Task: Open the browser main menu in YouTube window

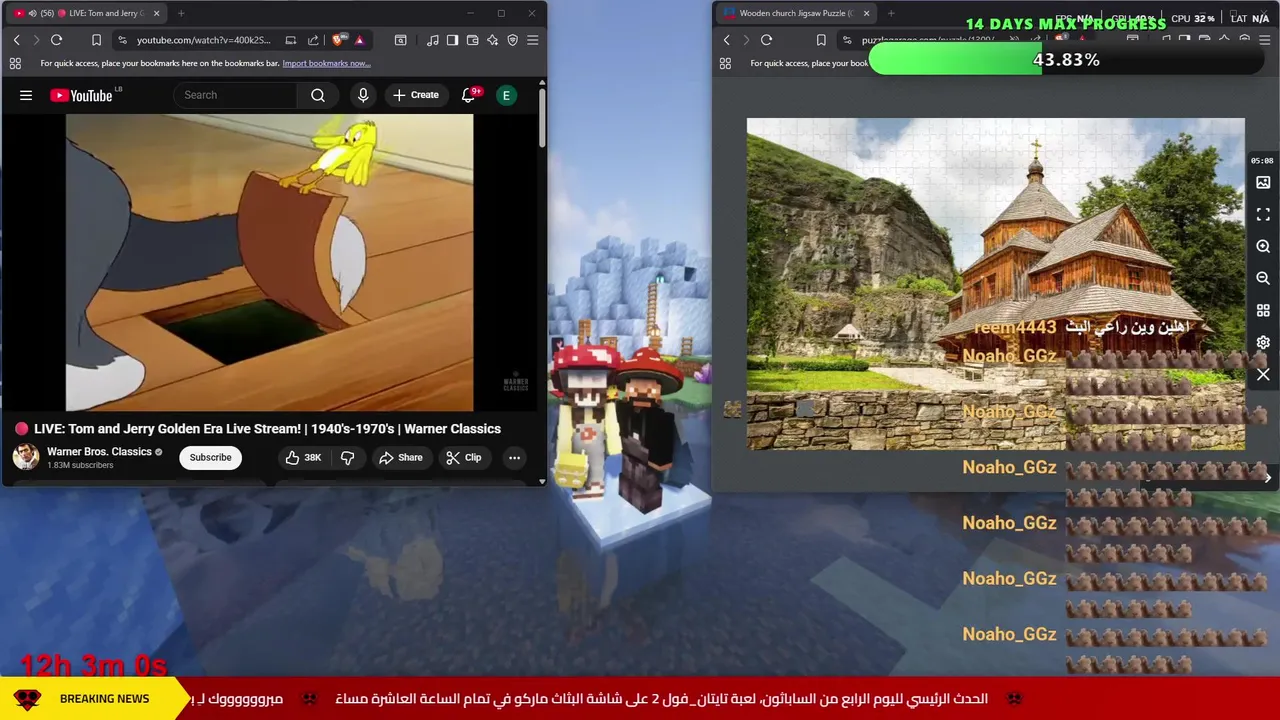Action: 533,40
